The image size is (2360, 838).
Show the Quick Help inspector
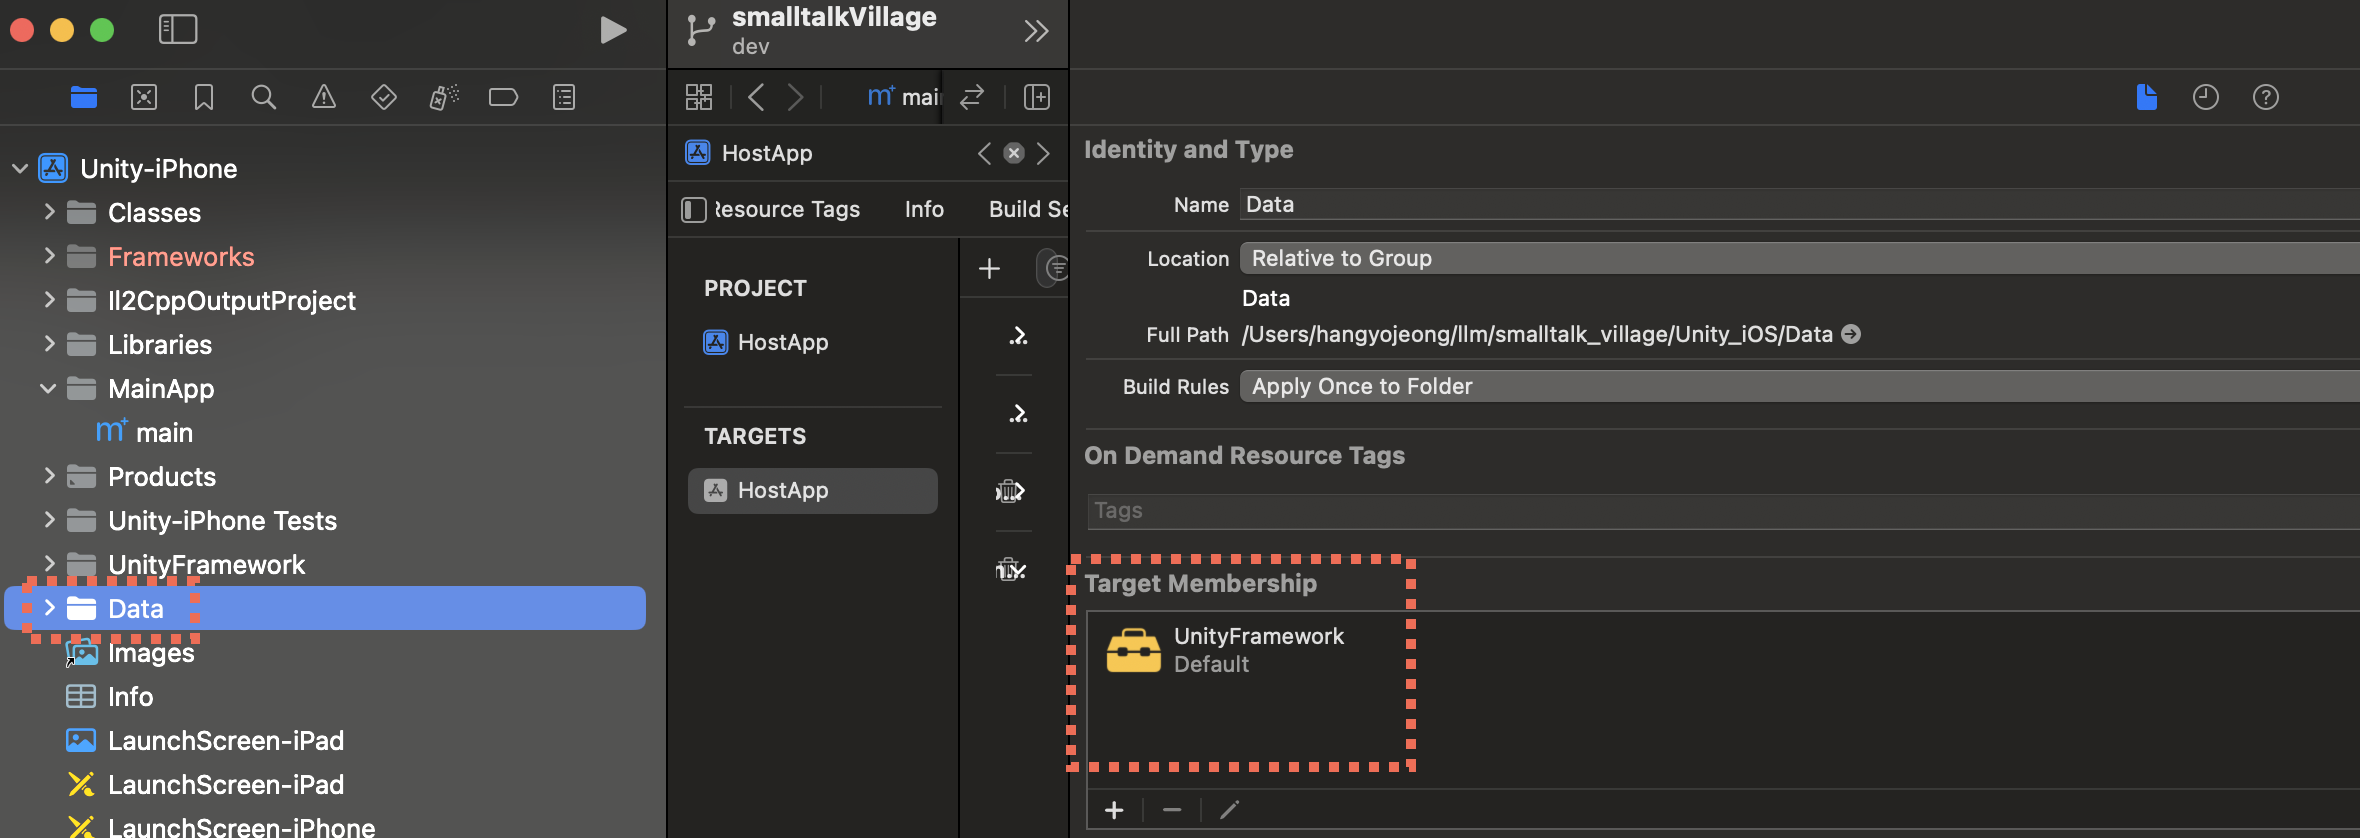[2266, 97]
